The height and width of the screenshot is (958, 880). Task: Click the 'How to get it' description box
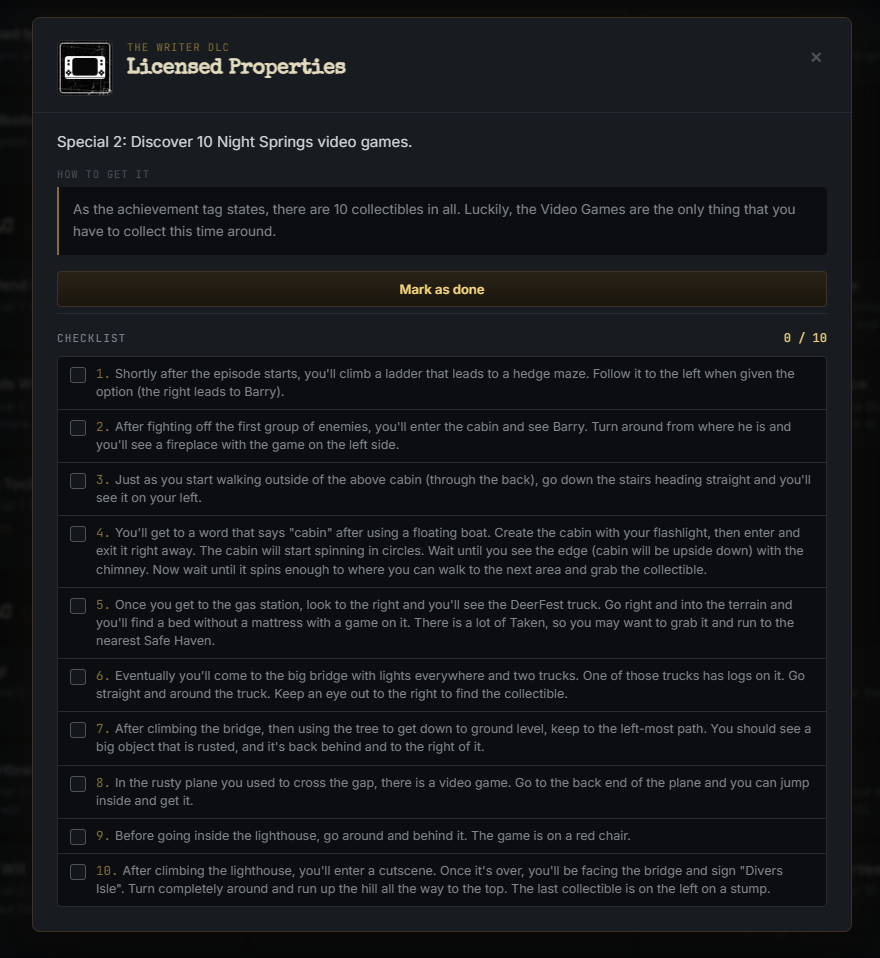point(442,221)
